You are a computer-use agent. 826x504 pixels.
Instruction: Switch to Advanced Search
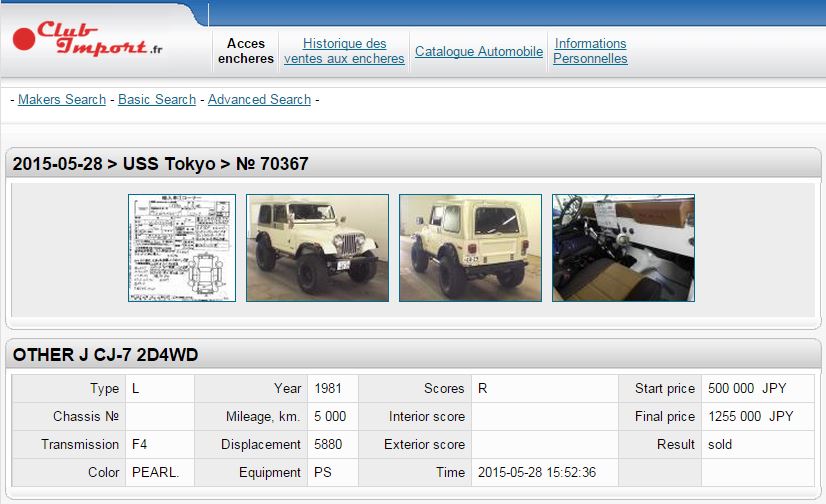[259, 99]
